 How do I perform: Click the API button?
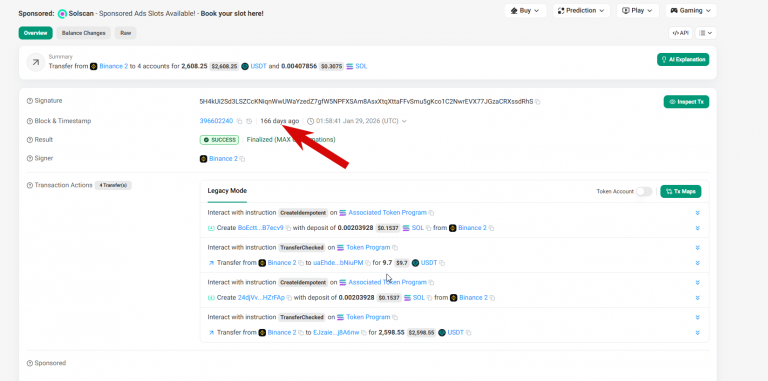(x=680, y=33)
